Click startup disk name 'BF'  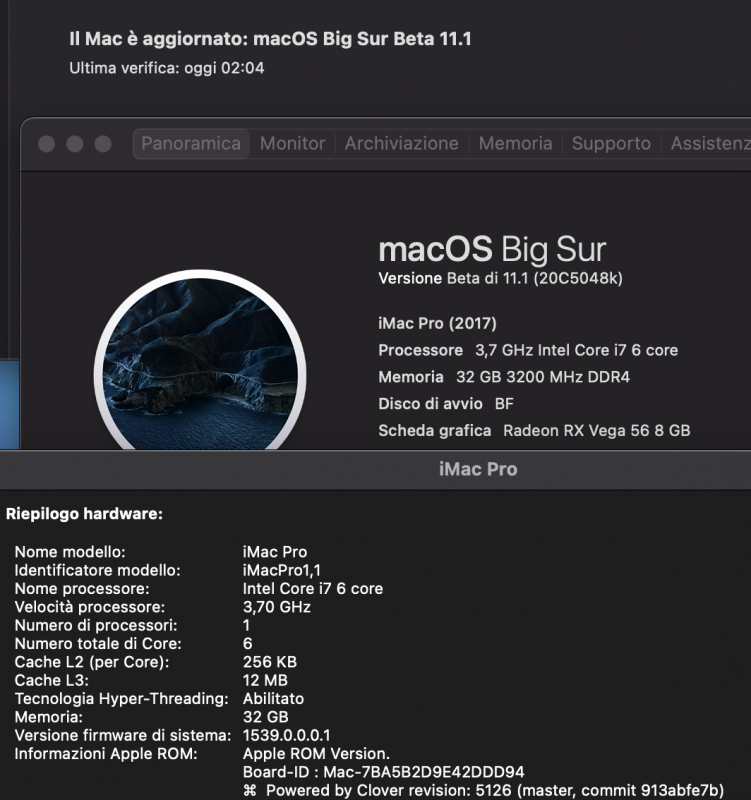(504, 404)
